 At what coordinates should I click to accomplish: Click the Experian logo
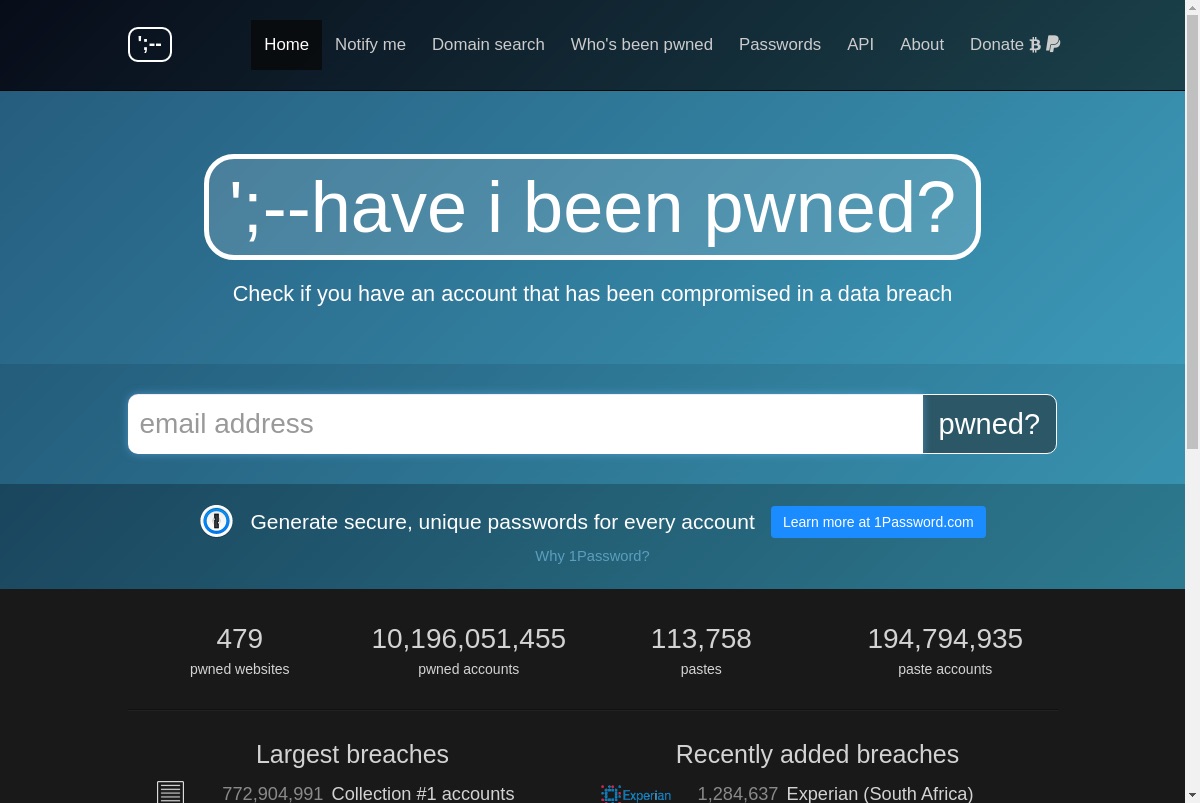point(636,794)
